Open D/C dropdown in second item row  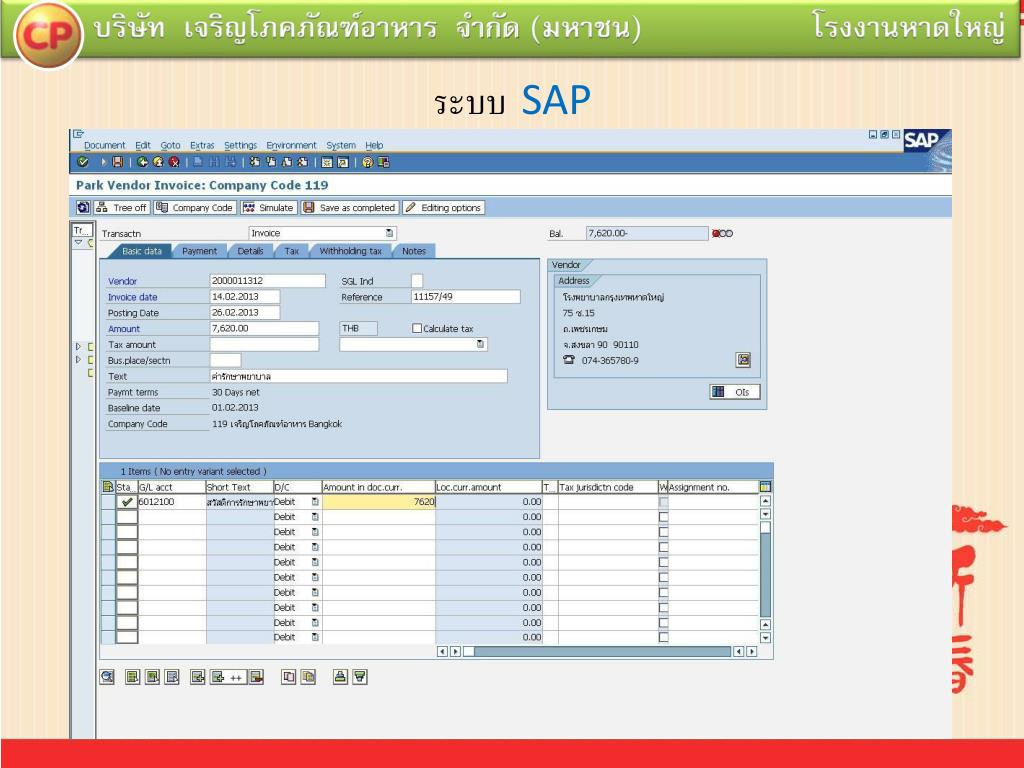tap(315, 517)
